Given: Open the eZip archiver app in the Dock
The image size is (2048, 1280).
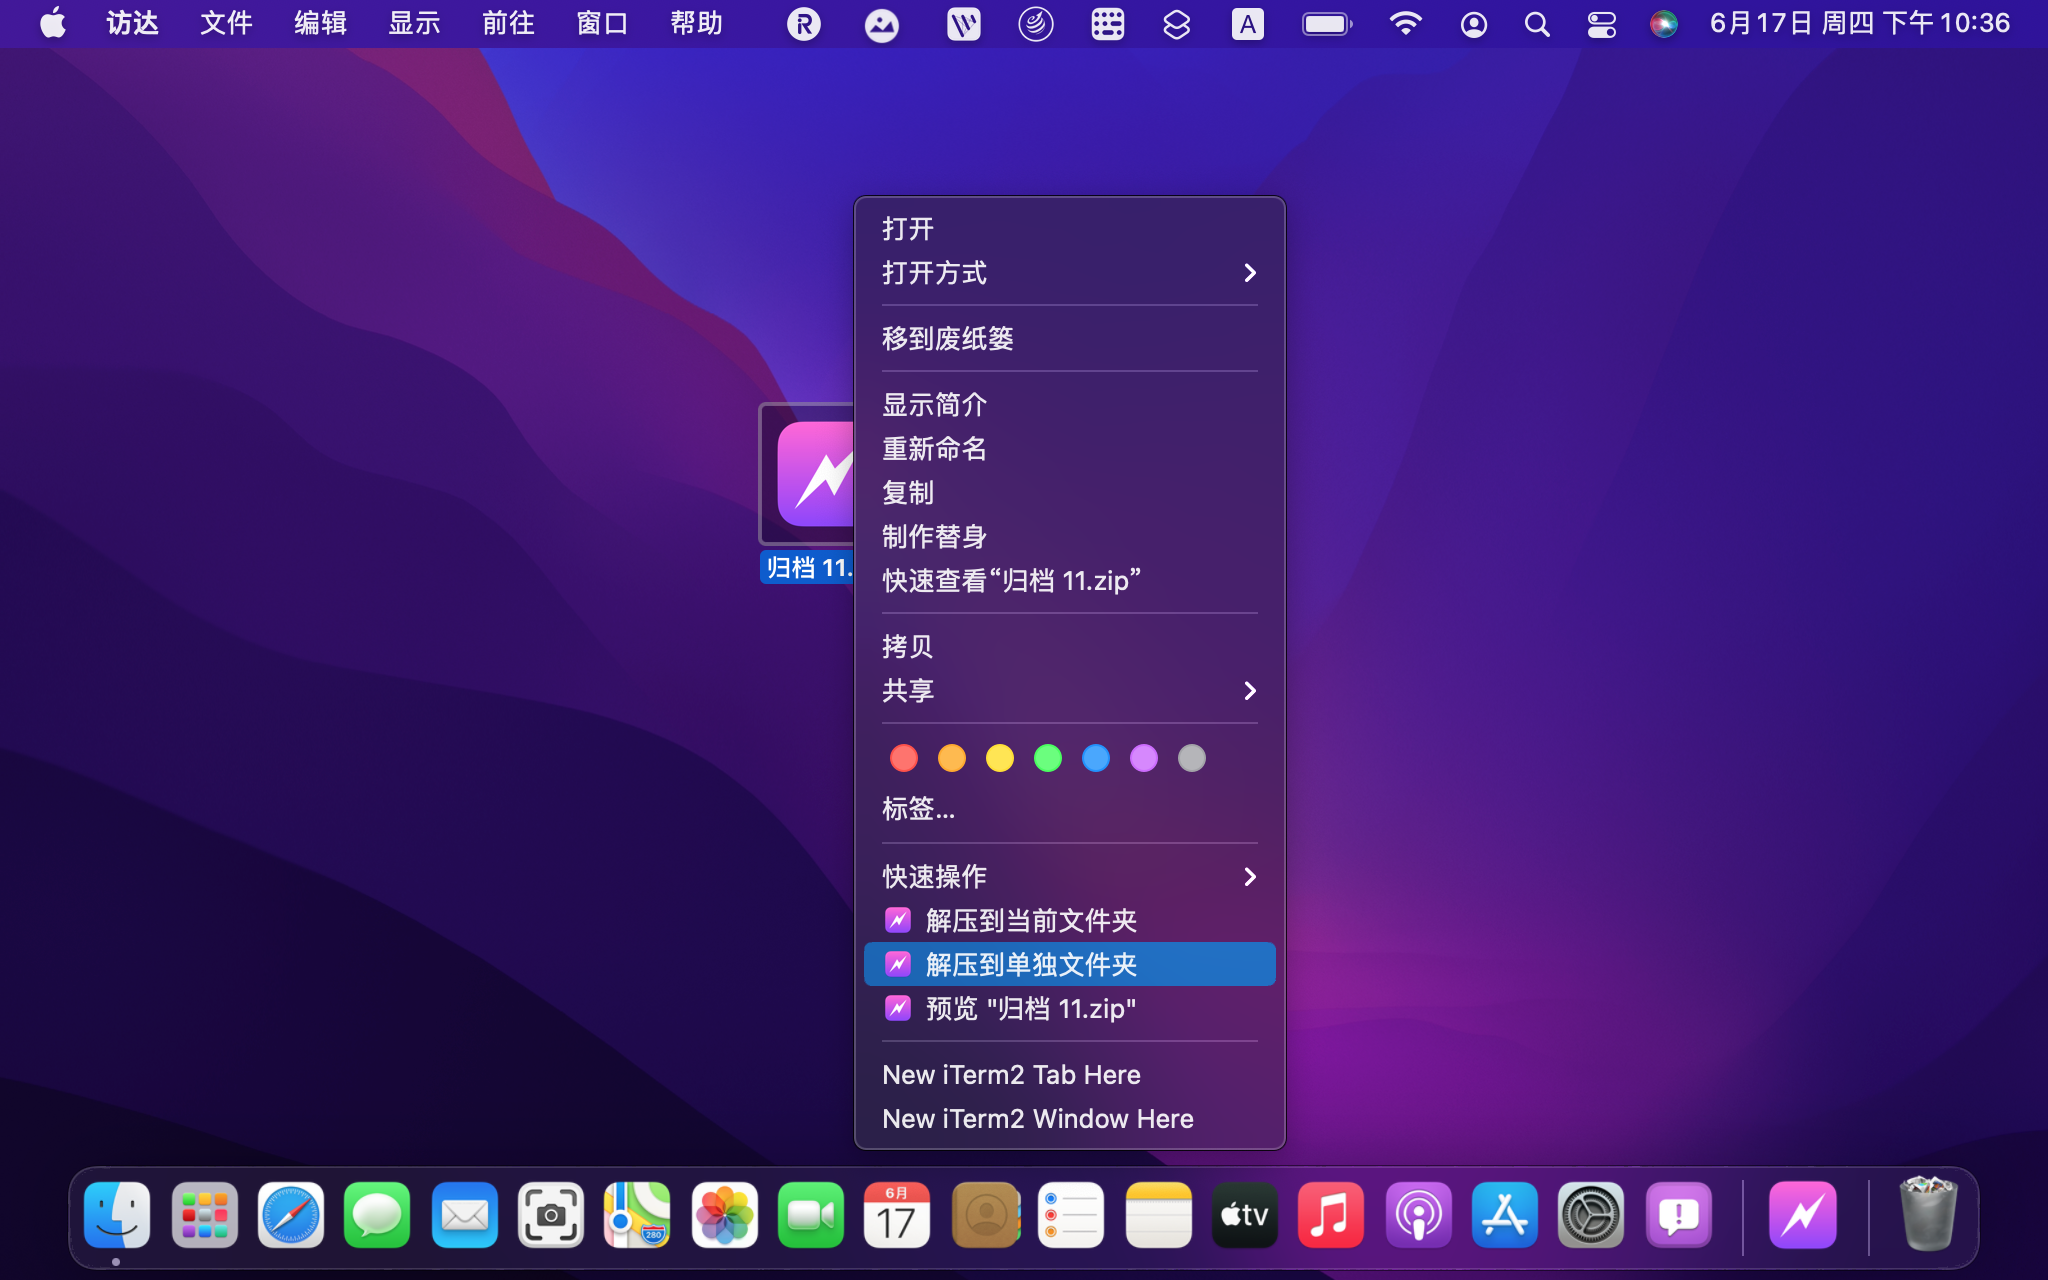Looking at the screenshot, I should (1801, 1215).
